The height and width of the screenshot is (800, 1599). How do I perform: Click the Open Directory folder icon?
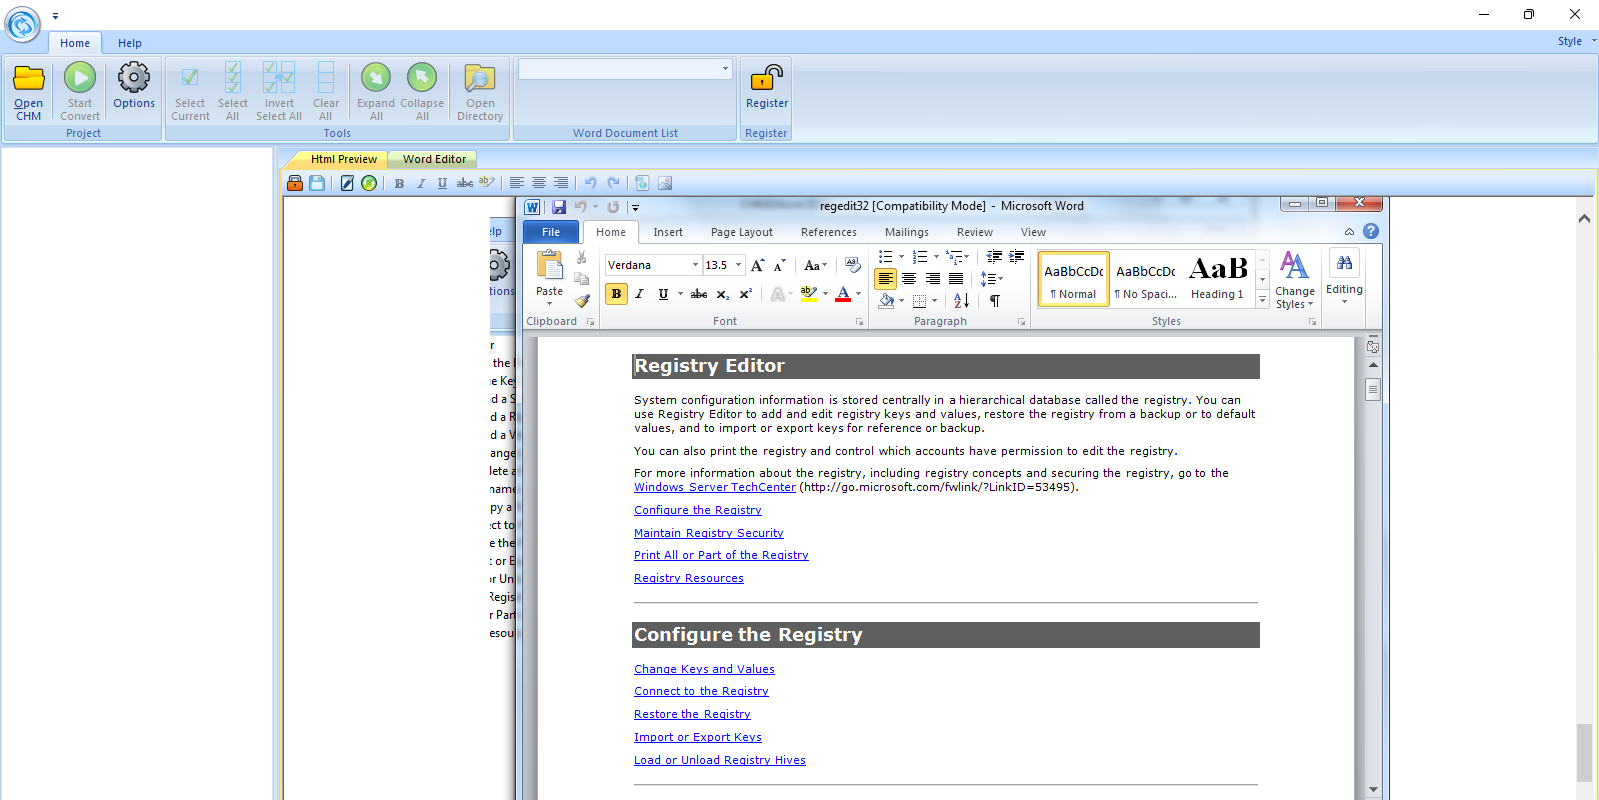click(x=480, y=79)
